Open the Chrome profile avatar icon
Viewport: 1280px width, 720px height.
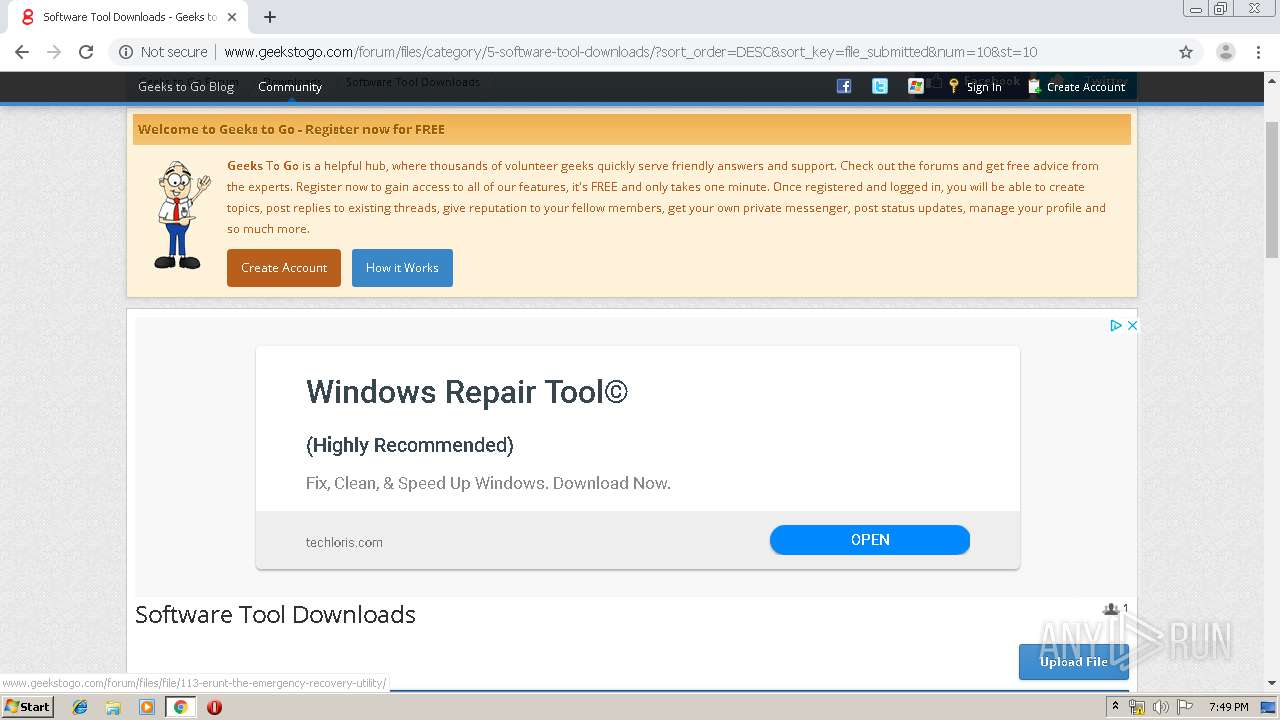tap(1225, 52)
